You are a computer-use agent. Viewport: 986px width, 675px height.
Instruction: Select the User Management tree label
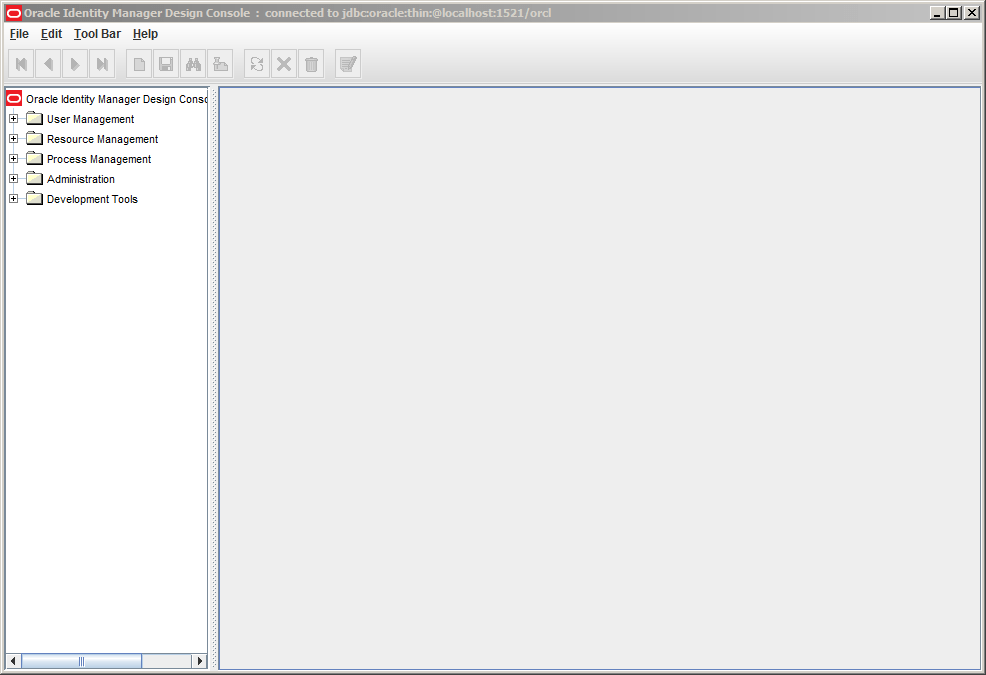click(91, 119)
